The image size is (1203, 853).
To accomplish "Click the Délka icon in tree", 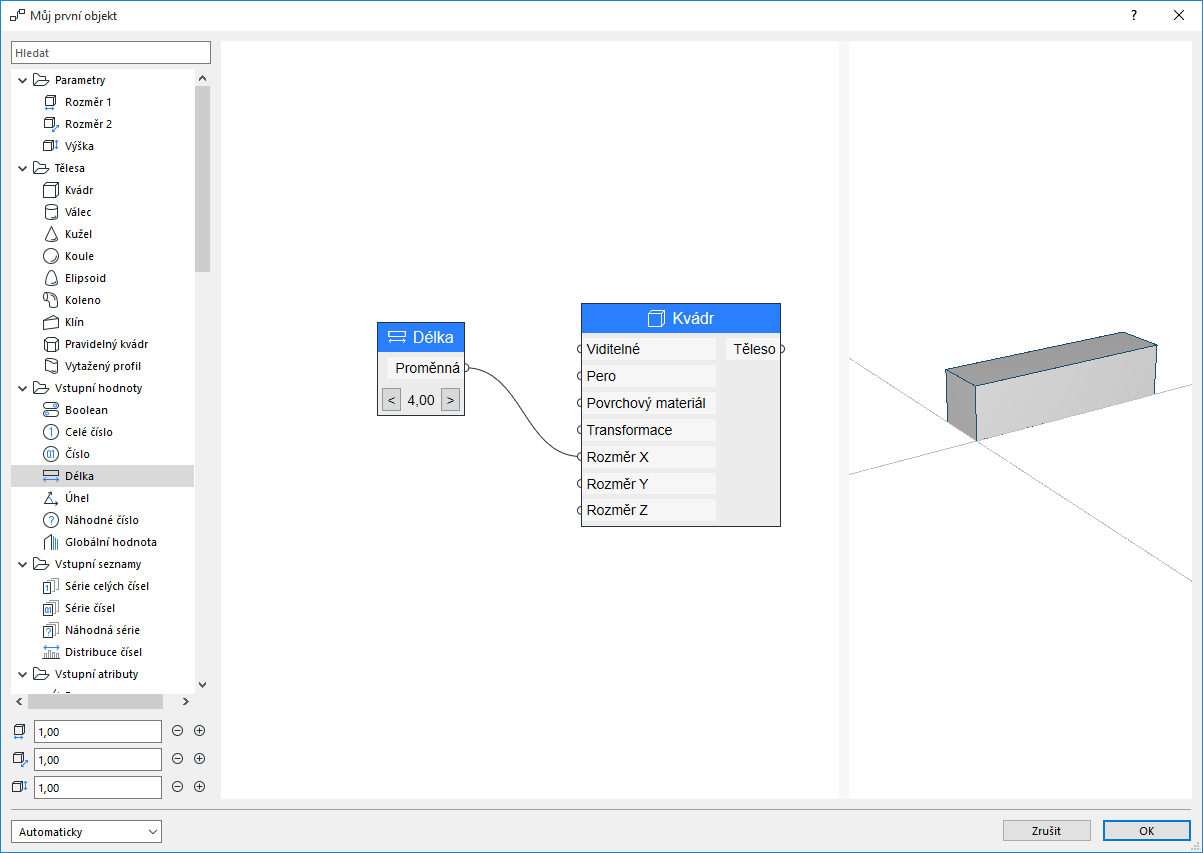I will tap(51, 476).
